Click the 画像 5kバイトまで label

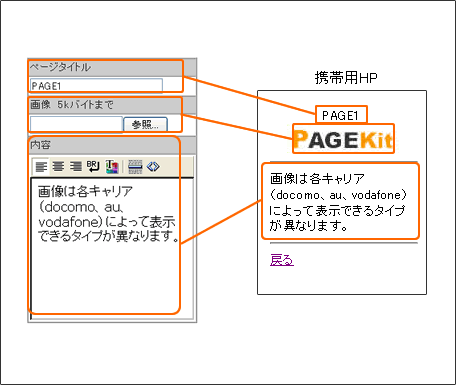click(x=72, y=105)
